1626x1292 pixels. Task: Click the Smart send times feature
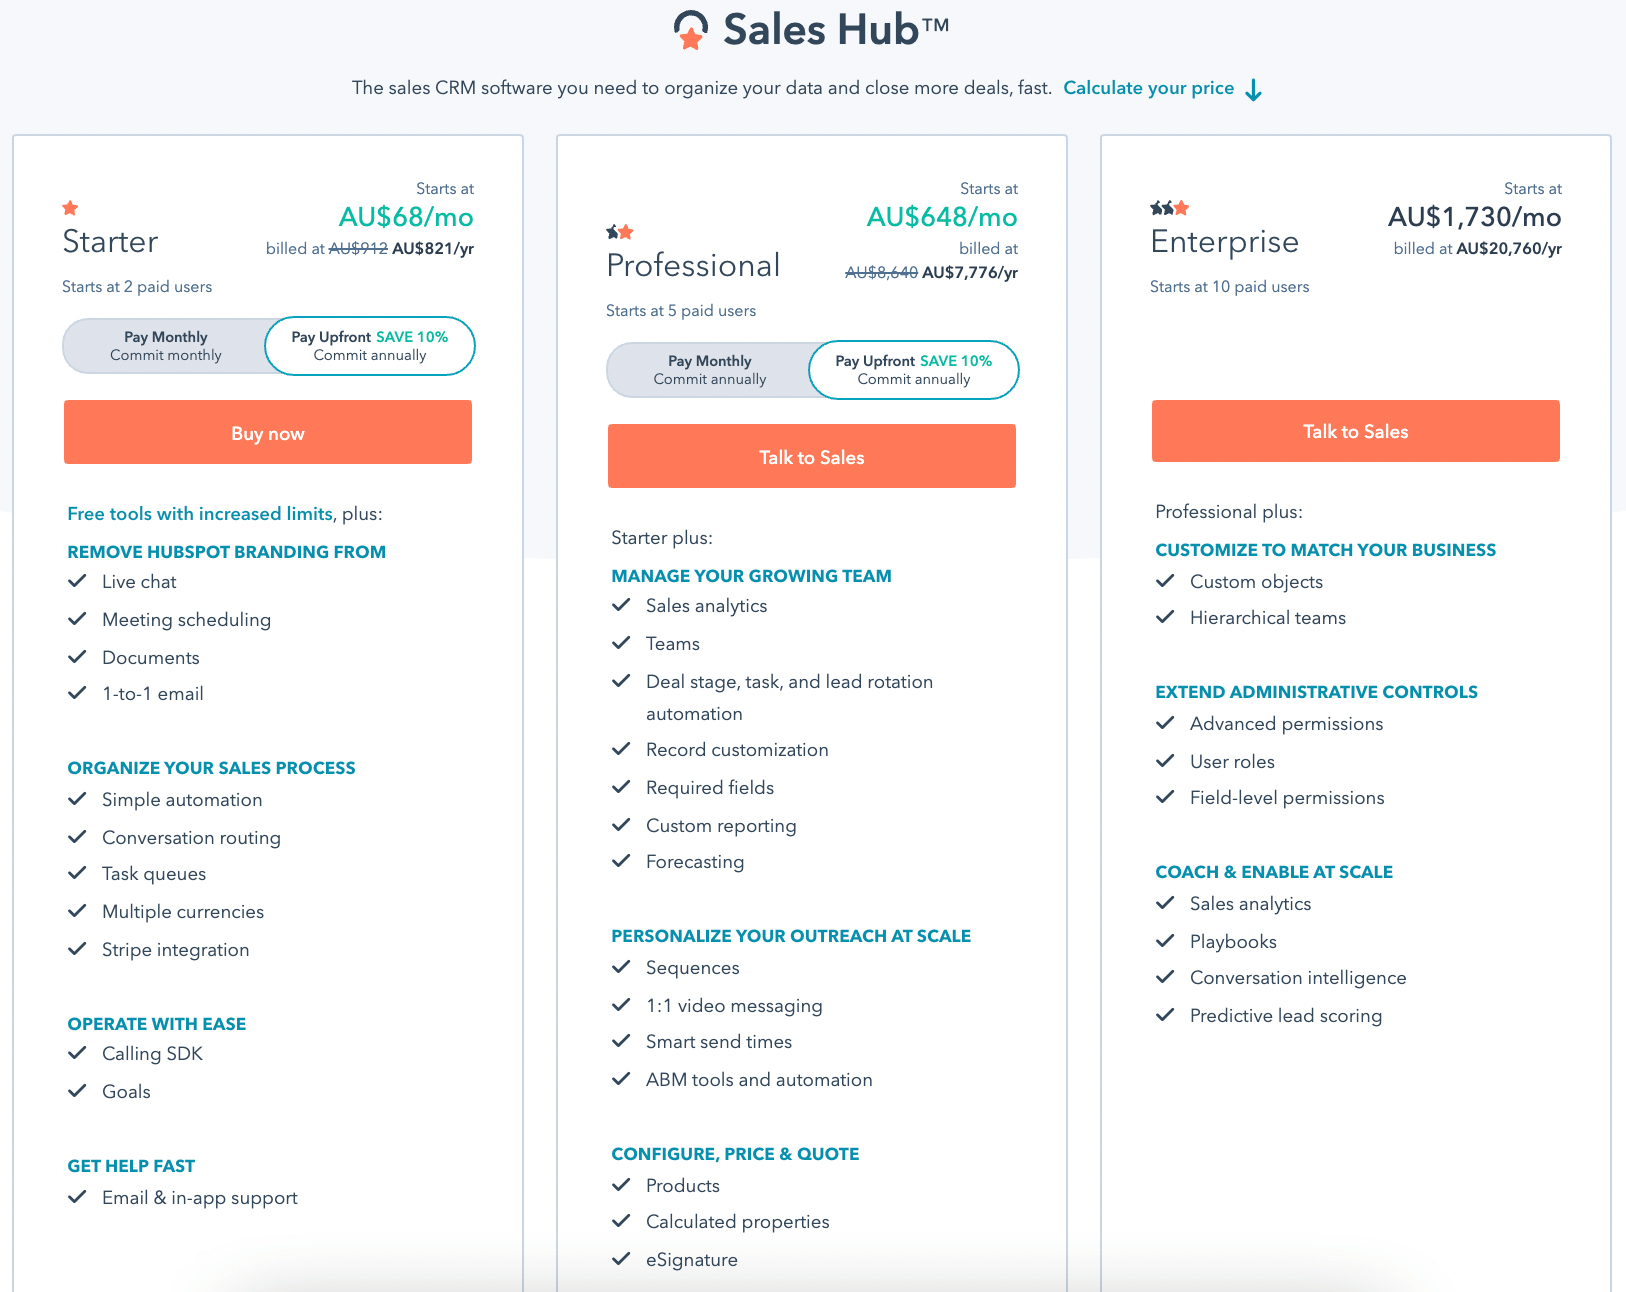tap(719, 1042)
